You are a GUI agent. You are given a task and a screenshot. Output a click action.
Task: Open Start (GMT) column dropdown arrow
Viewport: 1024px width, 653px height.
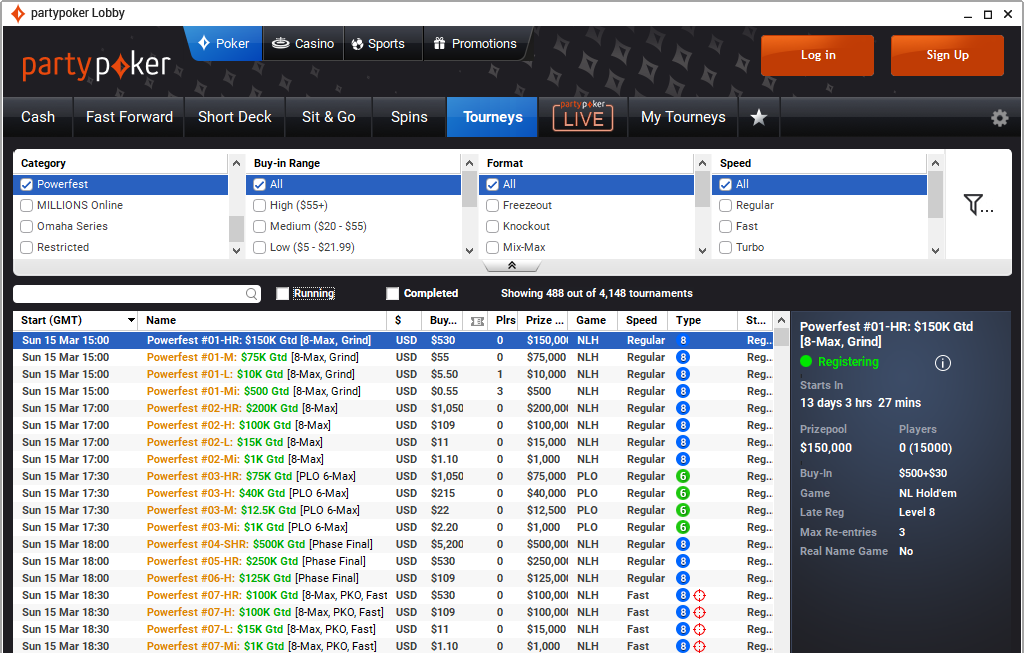point(131,320)
